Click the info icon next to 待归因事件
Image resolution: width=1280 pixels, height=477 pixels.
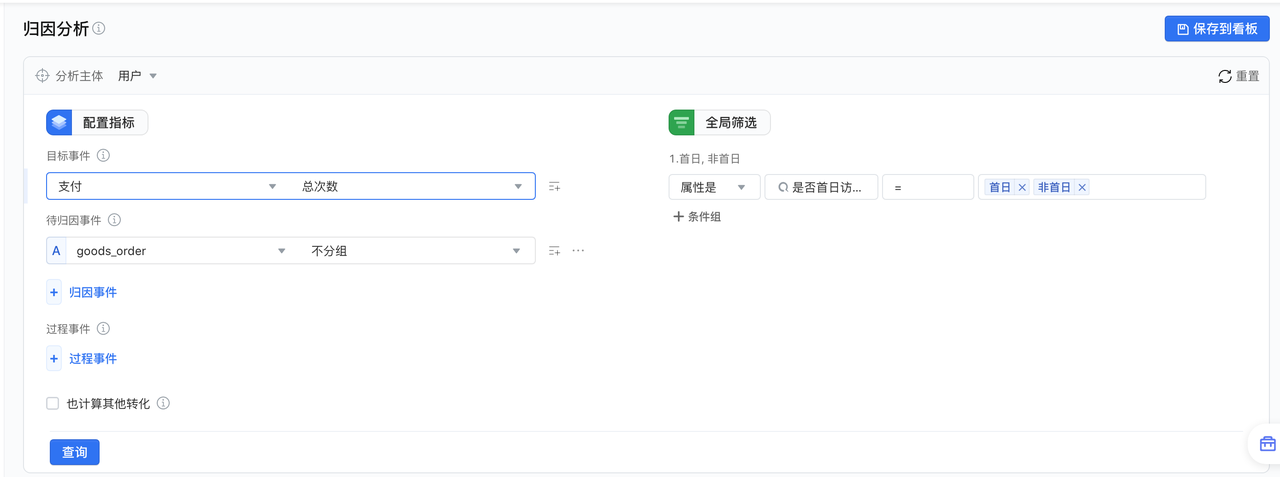[x=114, y=220]
